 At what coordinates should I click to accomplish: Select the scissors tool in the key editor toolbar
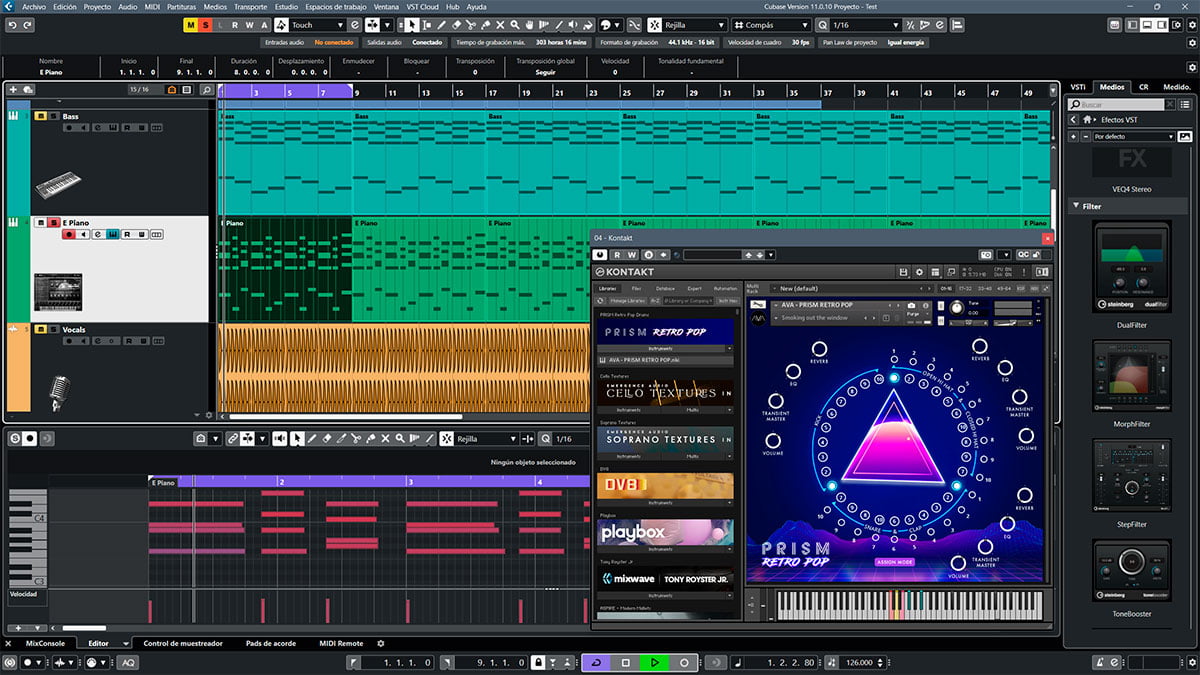click(357, 439)
